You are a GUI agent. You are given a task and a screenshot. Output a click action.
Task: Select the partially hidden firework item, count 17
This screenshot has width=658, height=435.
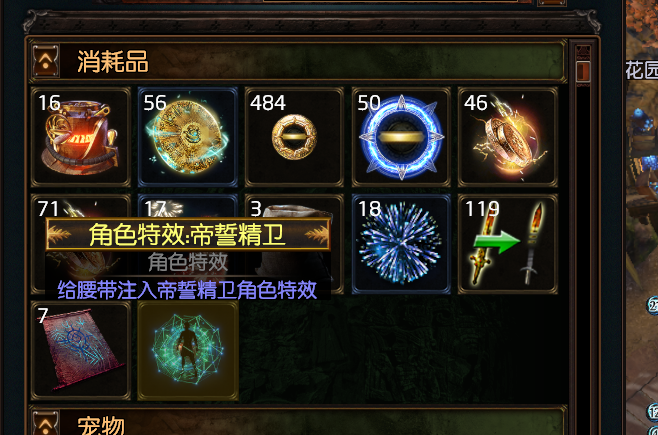tap(188, 206)
